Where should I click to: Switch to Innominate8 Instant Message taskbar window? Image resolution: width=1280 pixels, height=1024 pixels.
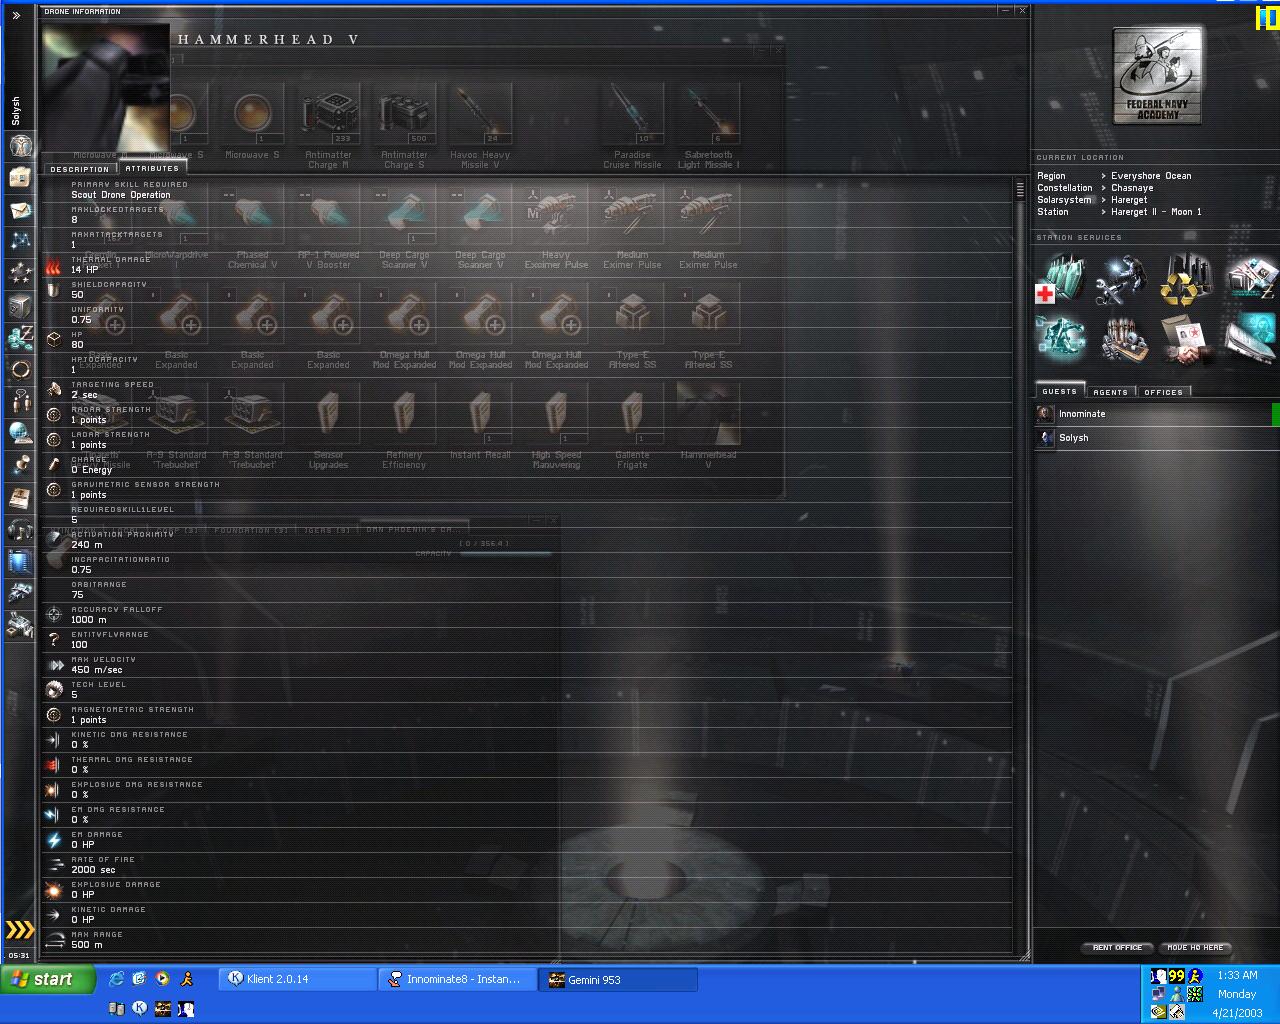[458, 979]
